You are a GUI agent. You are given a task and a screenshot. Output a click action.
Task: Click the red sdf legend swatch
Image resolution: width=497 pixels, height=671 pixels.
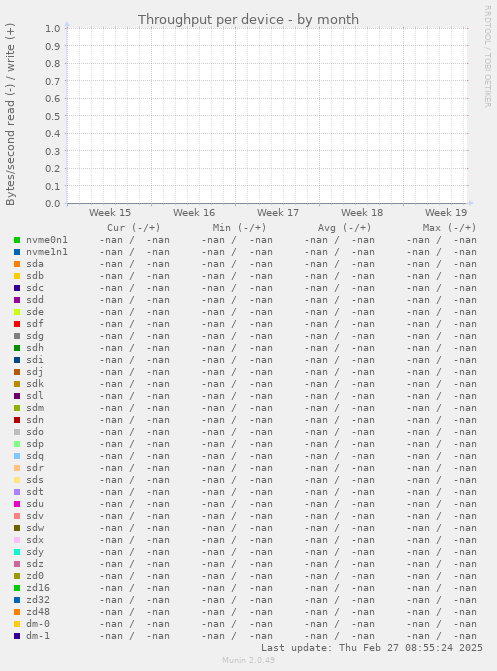pos(17,324)
